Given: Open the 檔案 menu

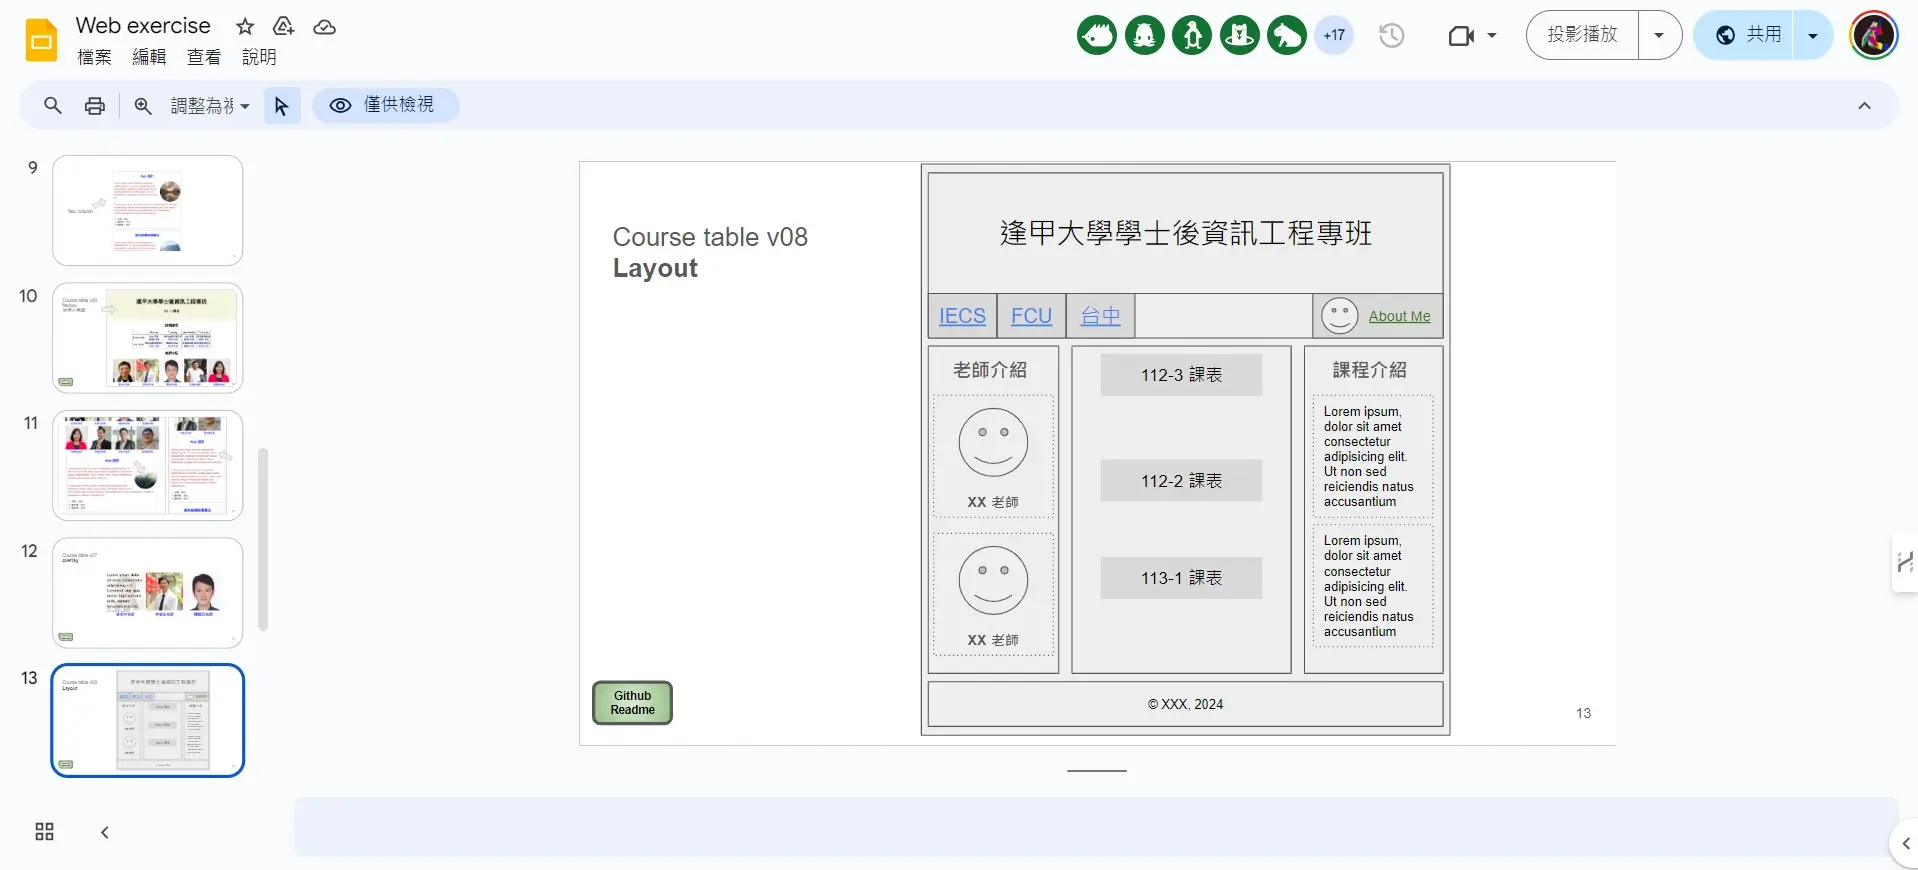Looking at the screenshot, I should pyautogui.click(x=94, y=57).
